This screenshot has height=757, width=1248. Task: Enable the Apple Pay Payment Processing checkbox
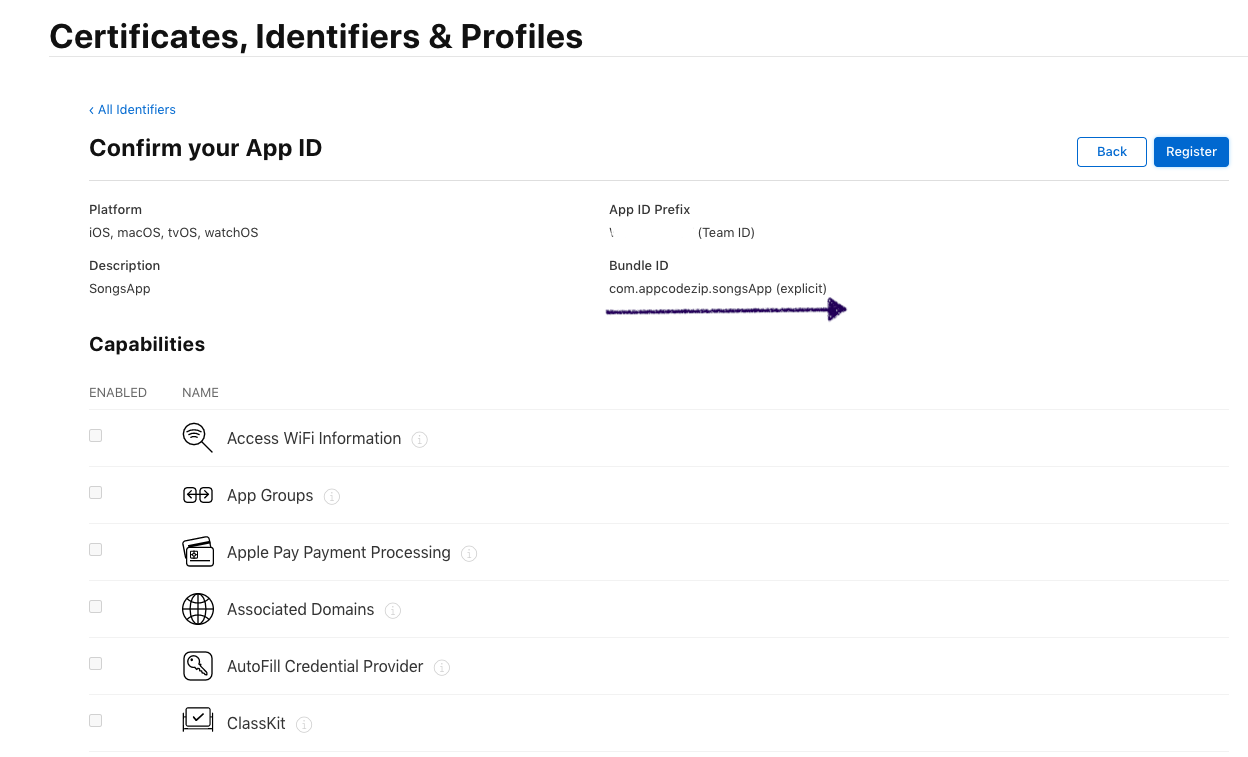(95, 548)
